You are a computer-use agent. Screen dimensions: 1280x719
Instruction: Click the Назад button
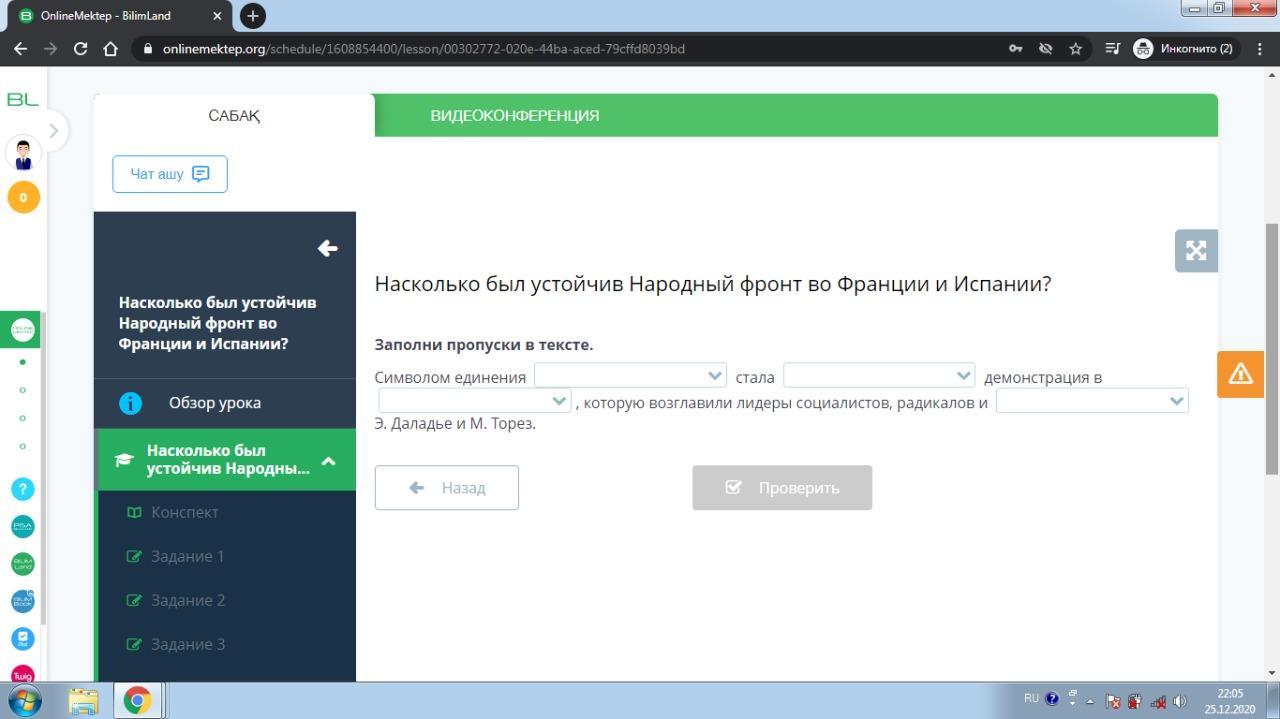coord(446,488)
